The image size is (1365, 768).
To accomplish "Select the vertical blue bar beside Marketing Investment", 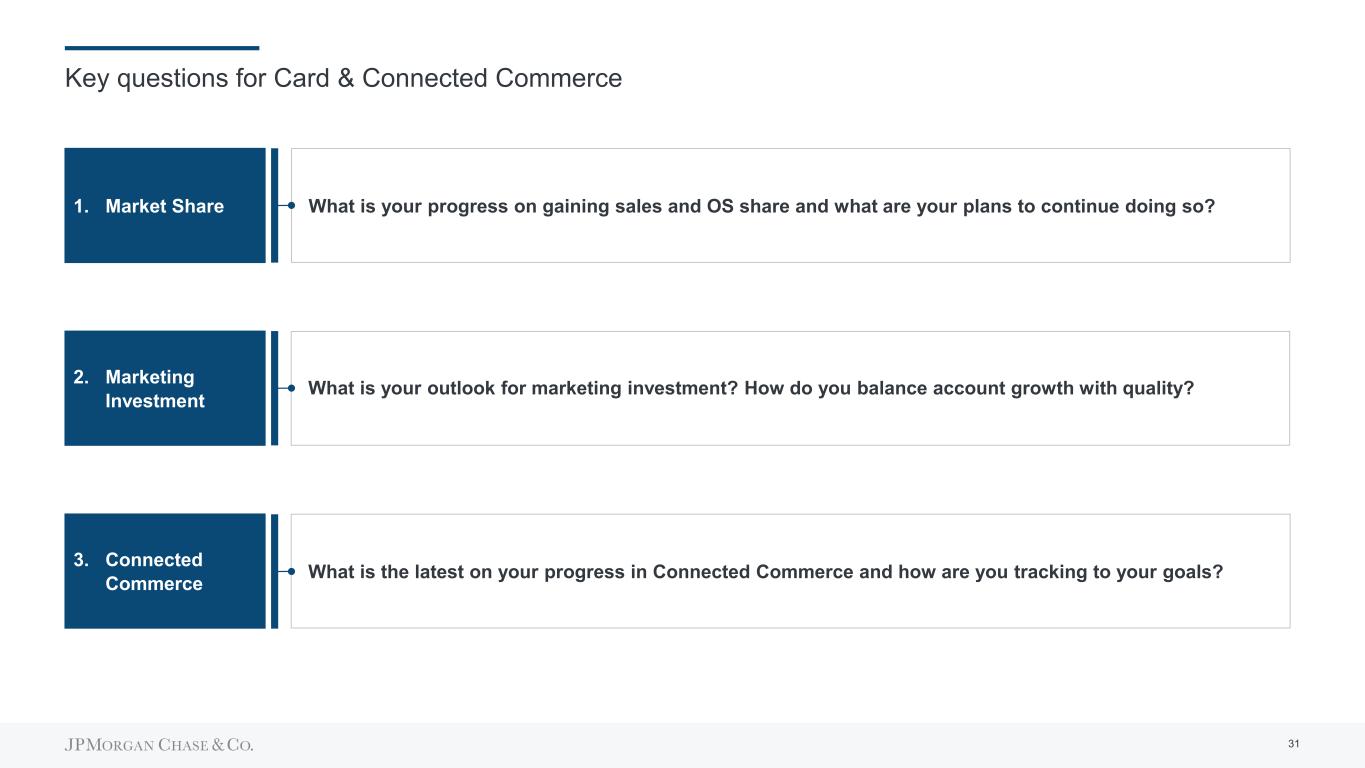I will [x=274, y=388].
